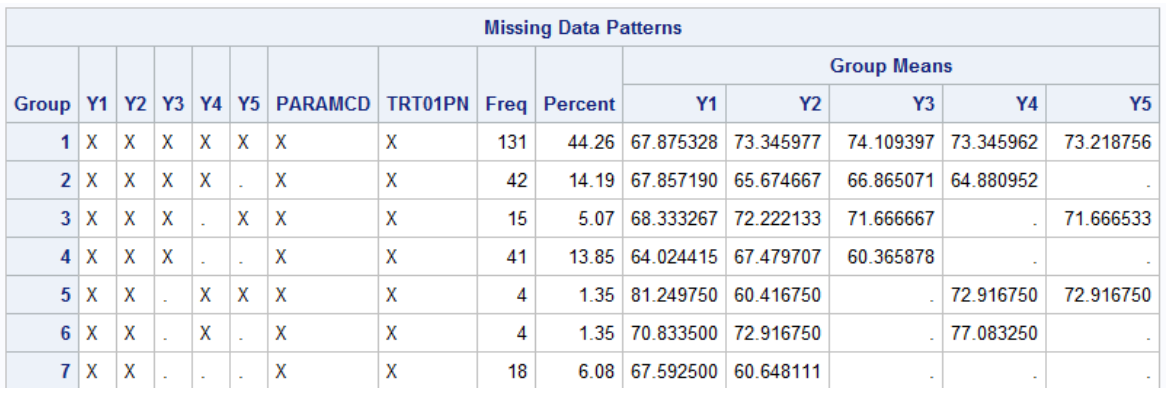The image size is (1173, 398).
Task: Select Group 2 row header
Action: [x=65, y=180]
